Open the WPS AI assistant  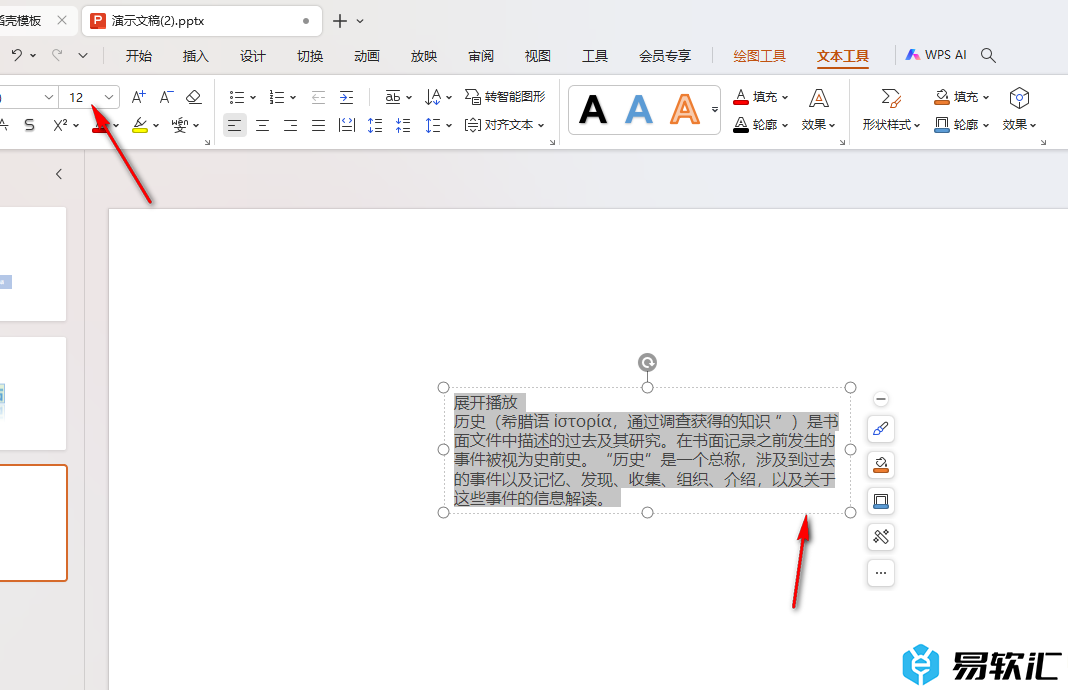pyautogui.click(x=936, y=55)
